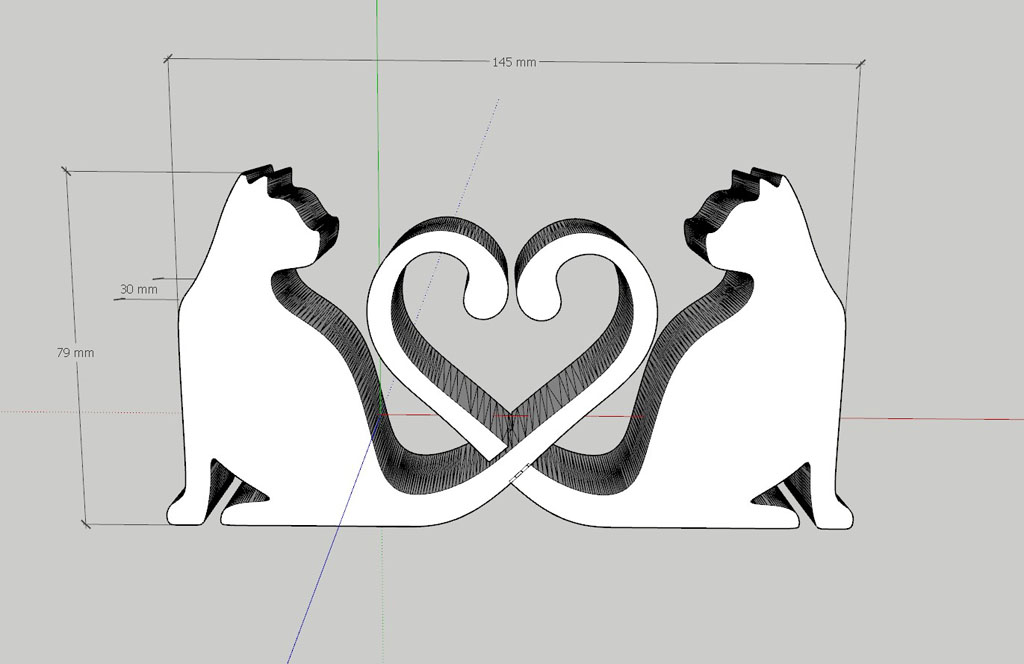Image resolution: width=1024 pixels, height=664 pixels.
Task: Click the 79 mm height dimension text
Action: coord(76,352)
